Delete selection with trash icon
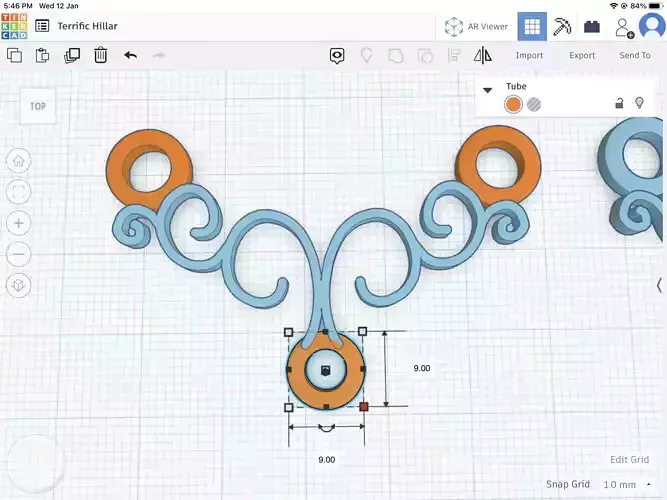Viewport: 667px width, 500px height. click(x=100, y=55)
